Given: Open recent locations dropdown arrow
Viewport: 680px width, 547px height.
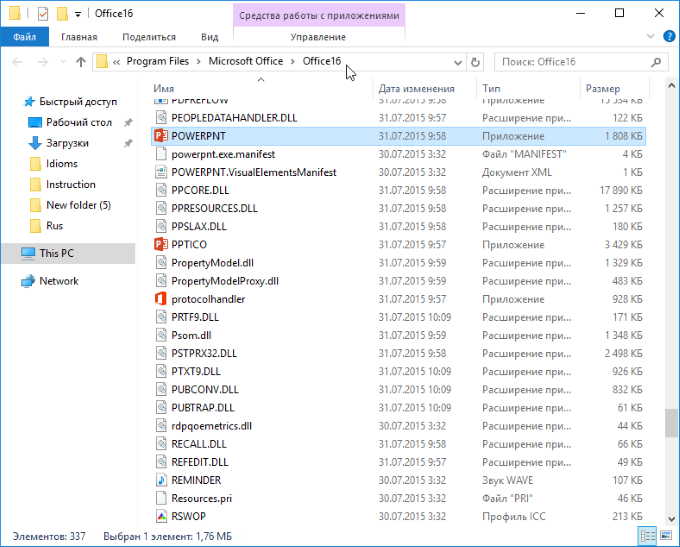Looking at the screenshot, I should click(x=63, y=62).
